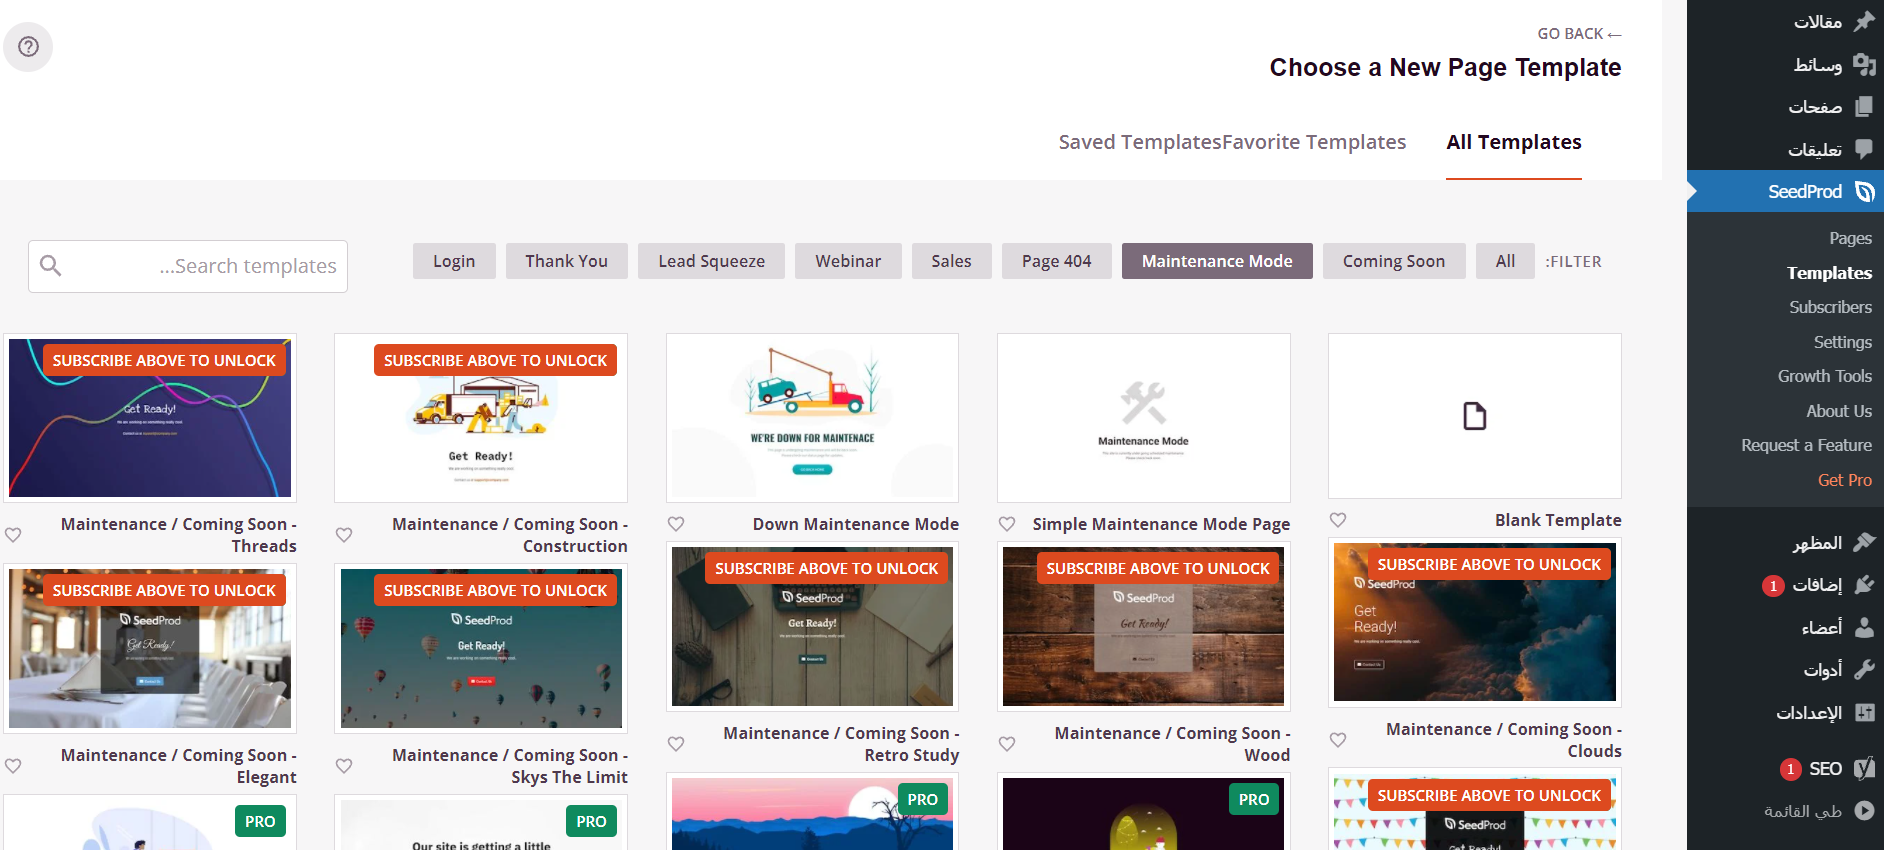
Task: Click the صفحات pages icon
Action: tap(1865, 106)
